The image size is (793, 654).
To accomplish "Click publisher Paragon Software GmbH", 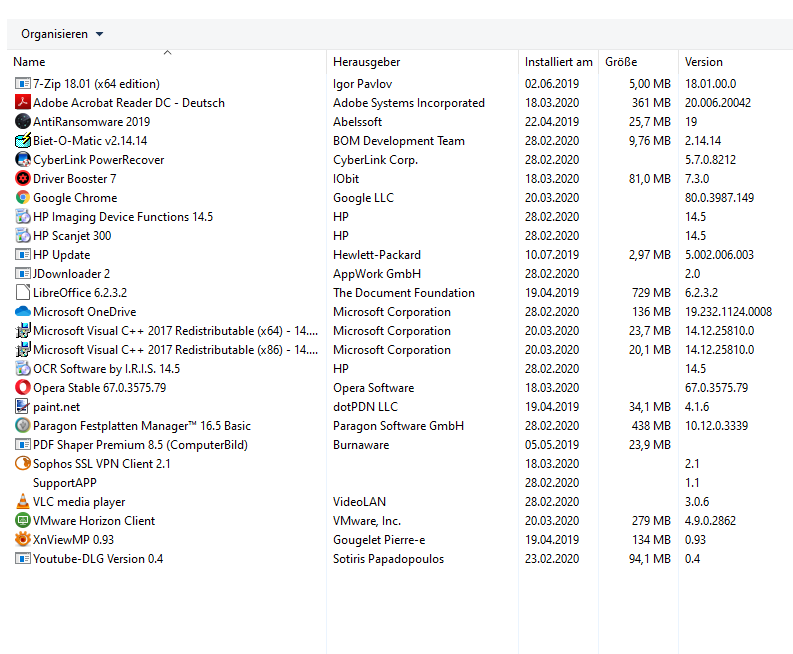I will [398, 426].
